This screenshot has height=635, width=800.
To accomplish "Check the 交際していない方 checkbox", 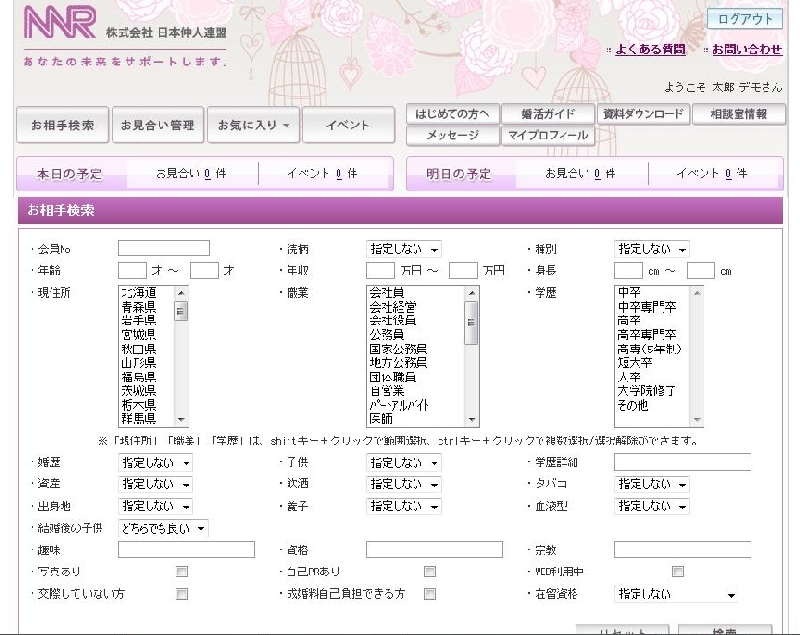I will (182, 594).
